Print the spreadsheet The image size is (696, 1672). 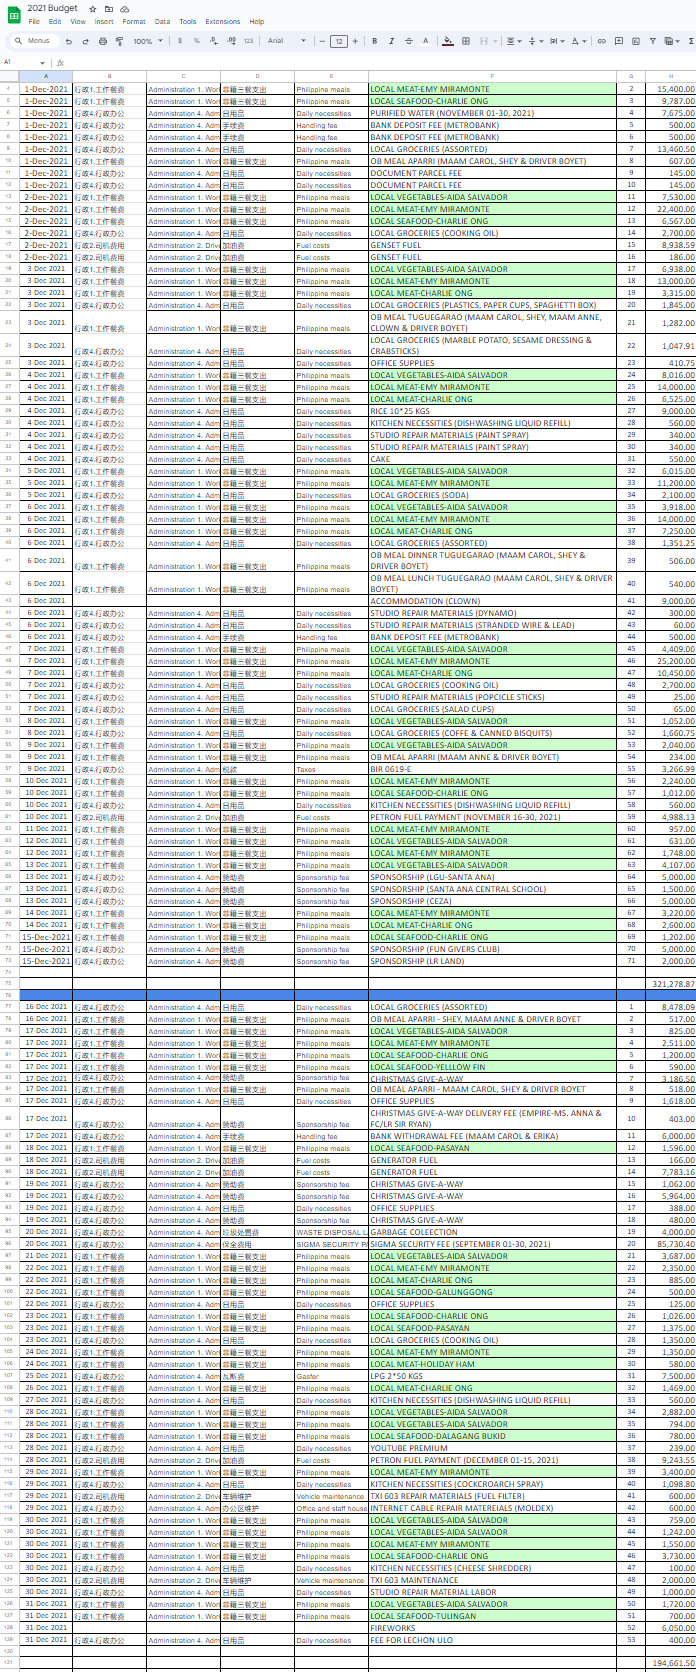click(102, 41)
